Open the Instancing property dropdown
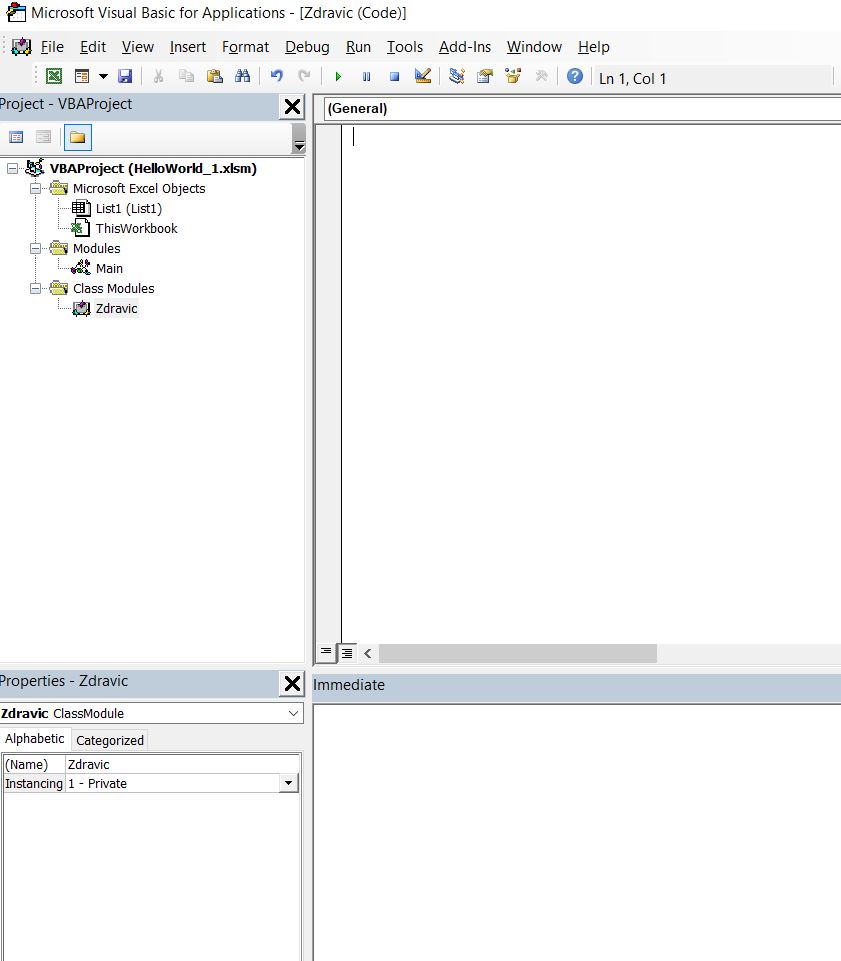 click(x=289, y=784)
